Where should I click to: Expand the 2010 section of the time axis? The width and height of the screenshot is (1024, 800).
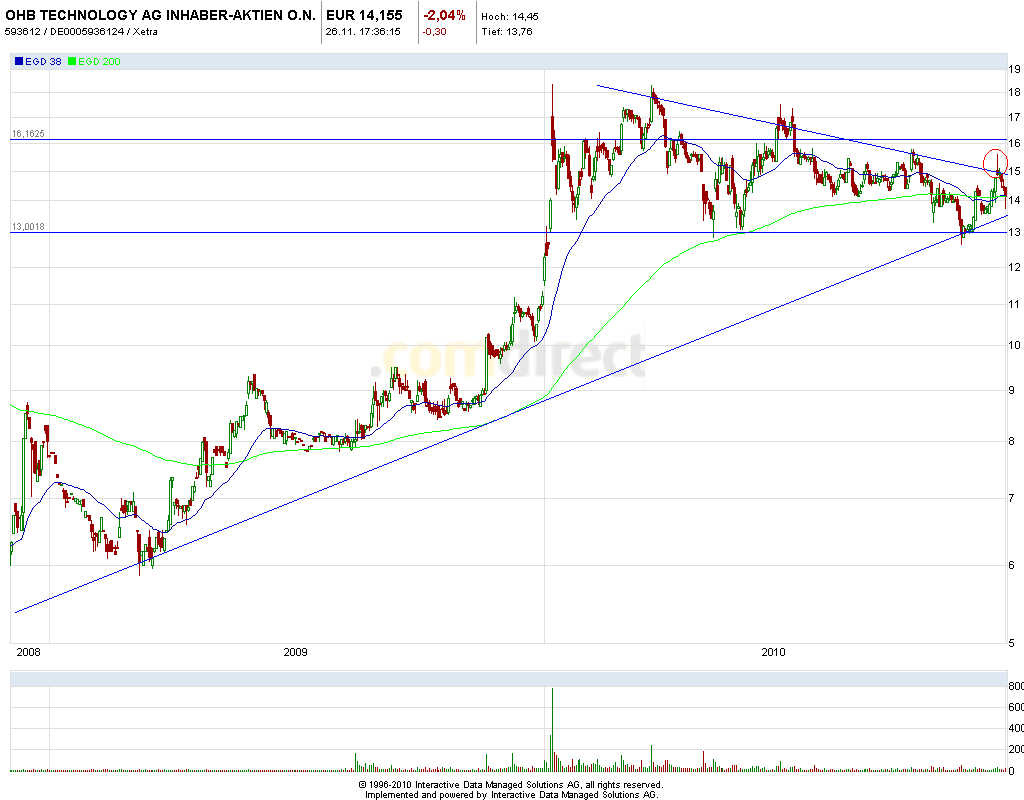774,652
